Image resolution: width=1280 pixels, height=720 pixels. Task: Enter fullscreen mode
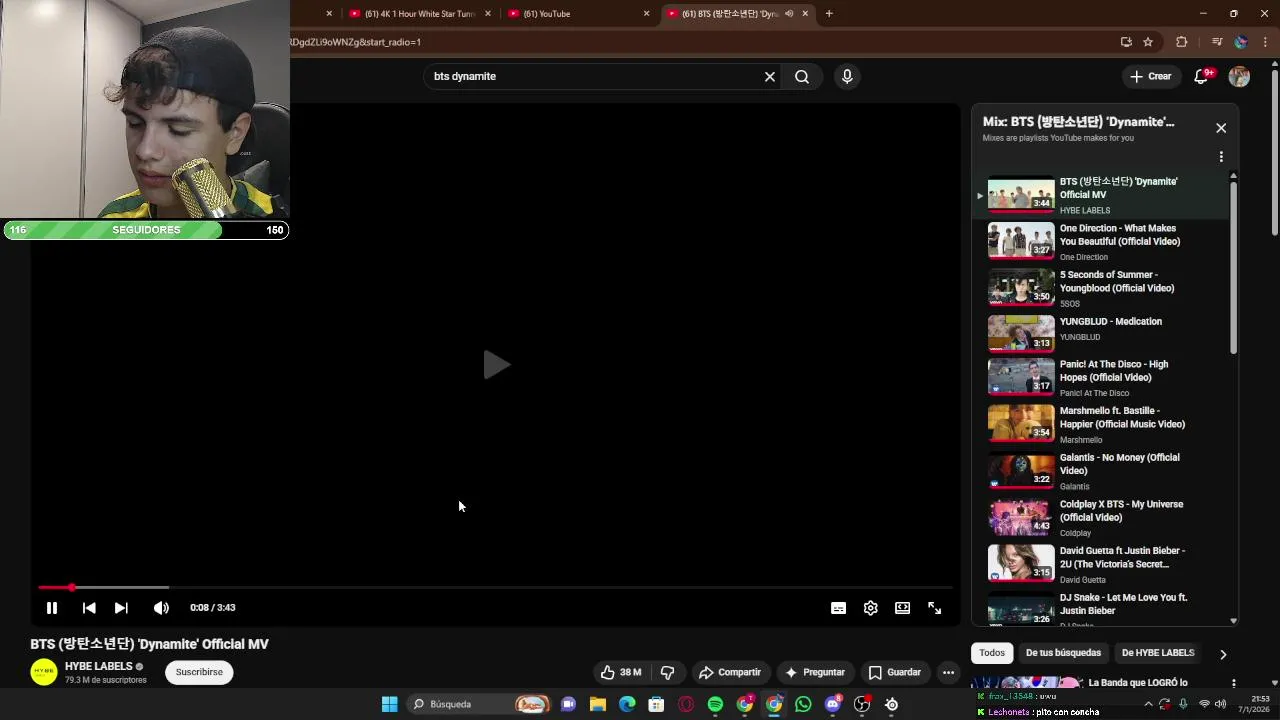(934, 608)
